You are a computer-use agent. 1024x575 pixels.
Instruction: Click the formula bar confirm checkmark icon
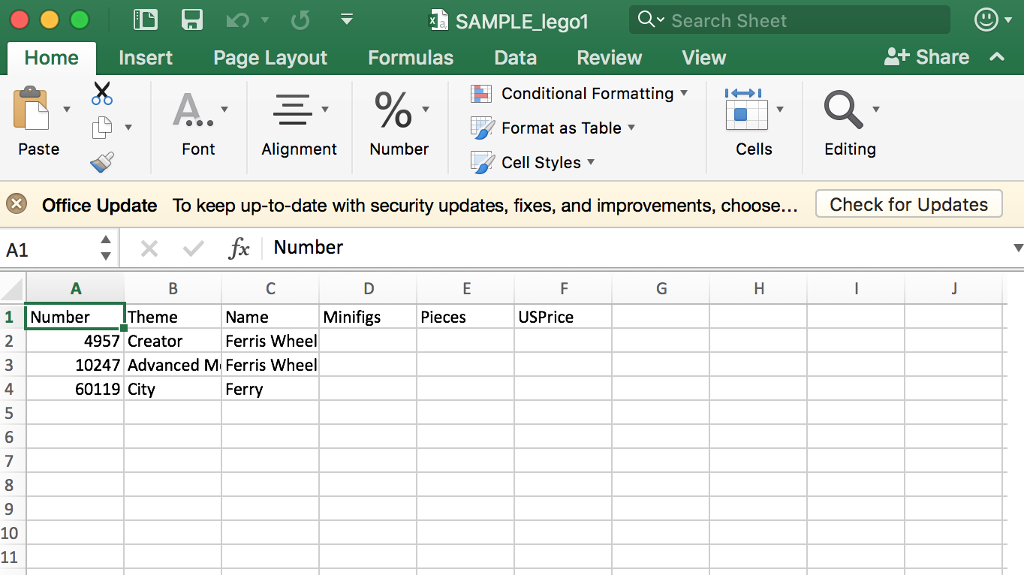coord(193,248)
